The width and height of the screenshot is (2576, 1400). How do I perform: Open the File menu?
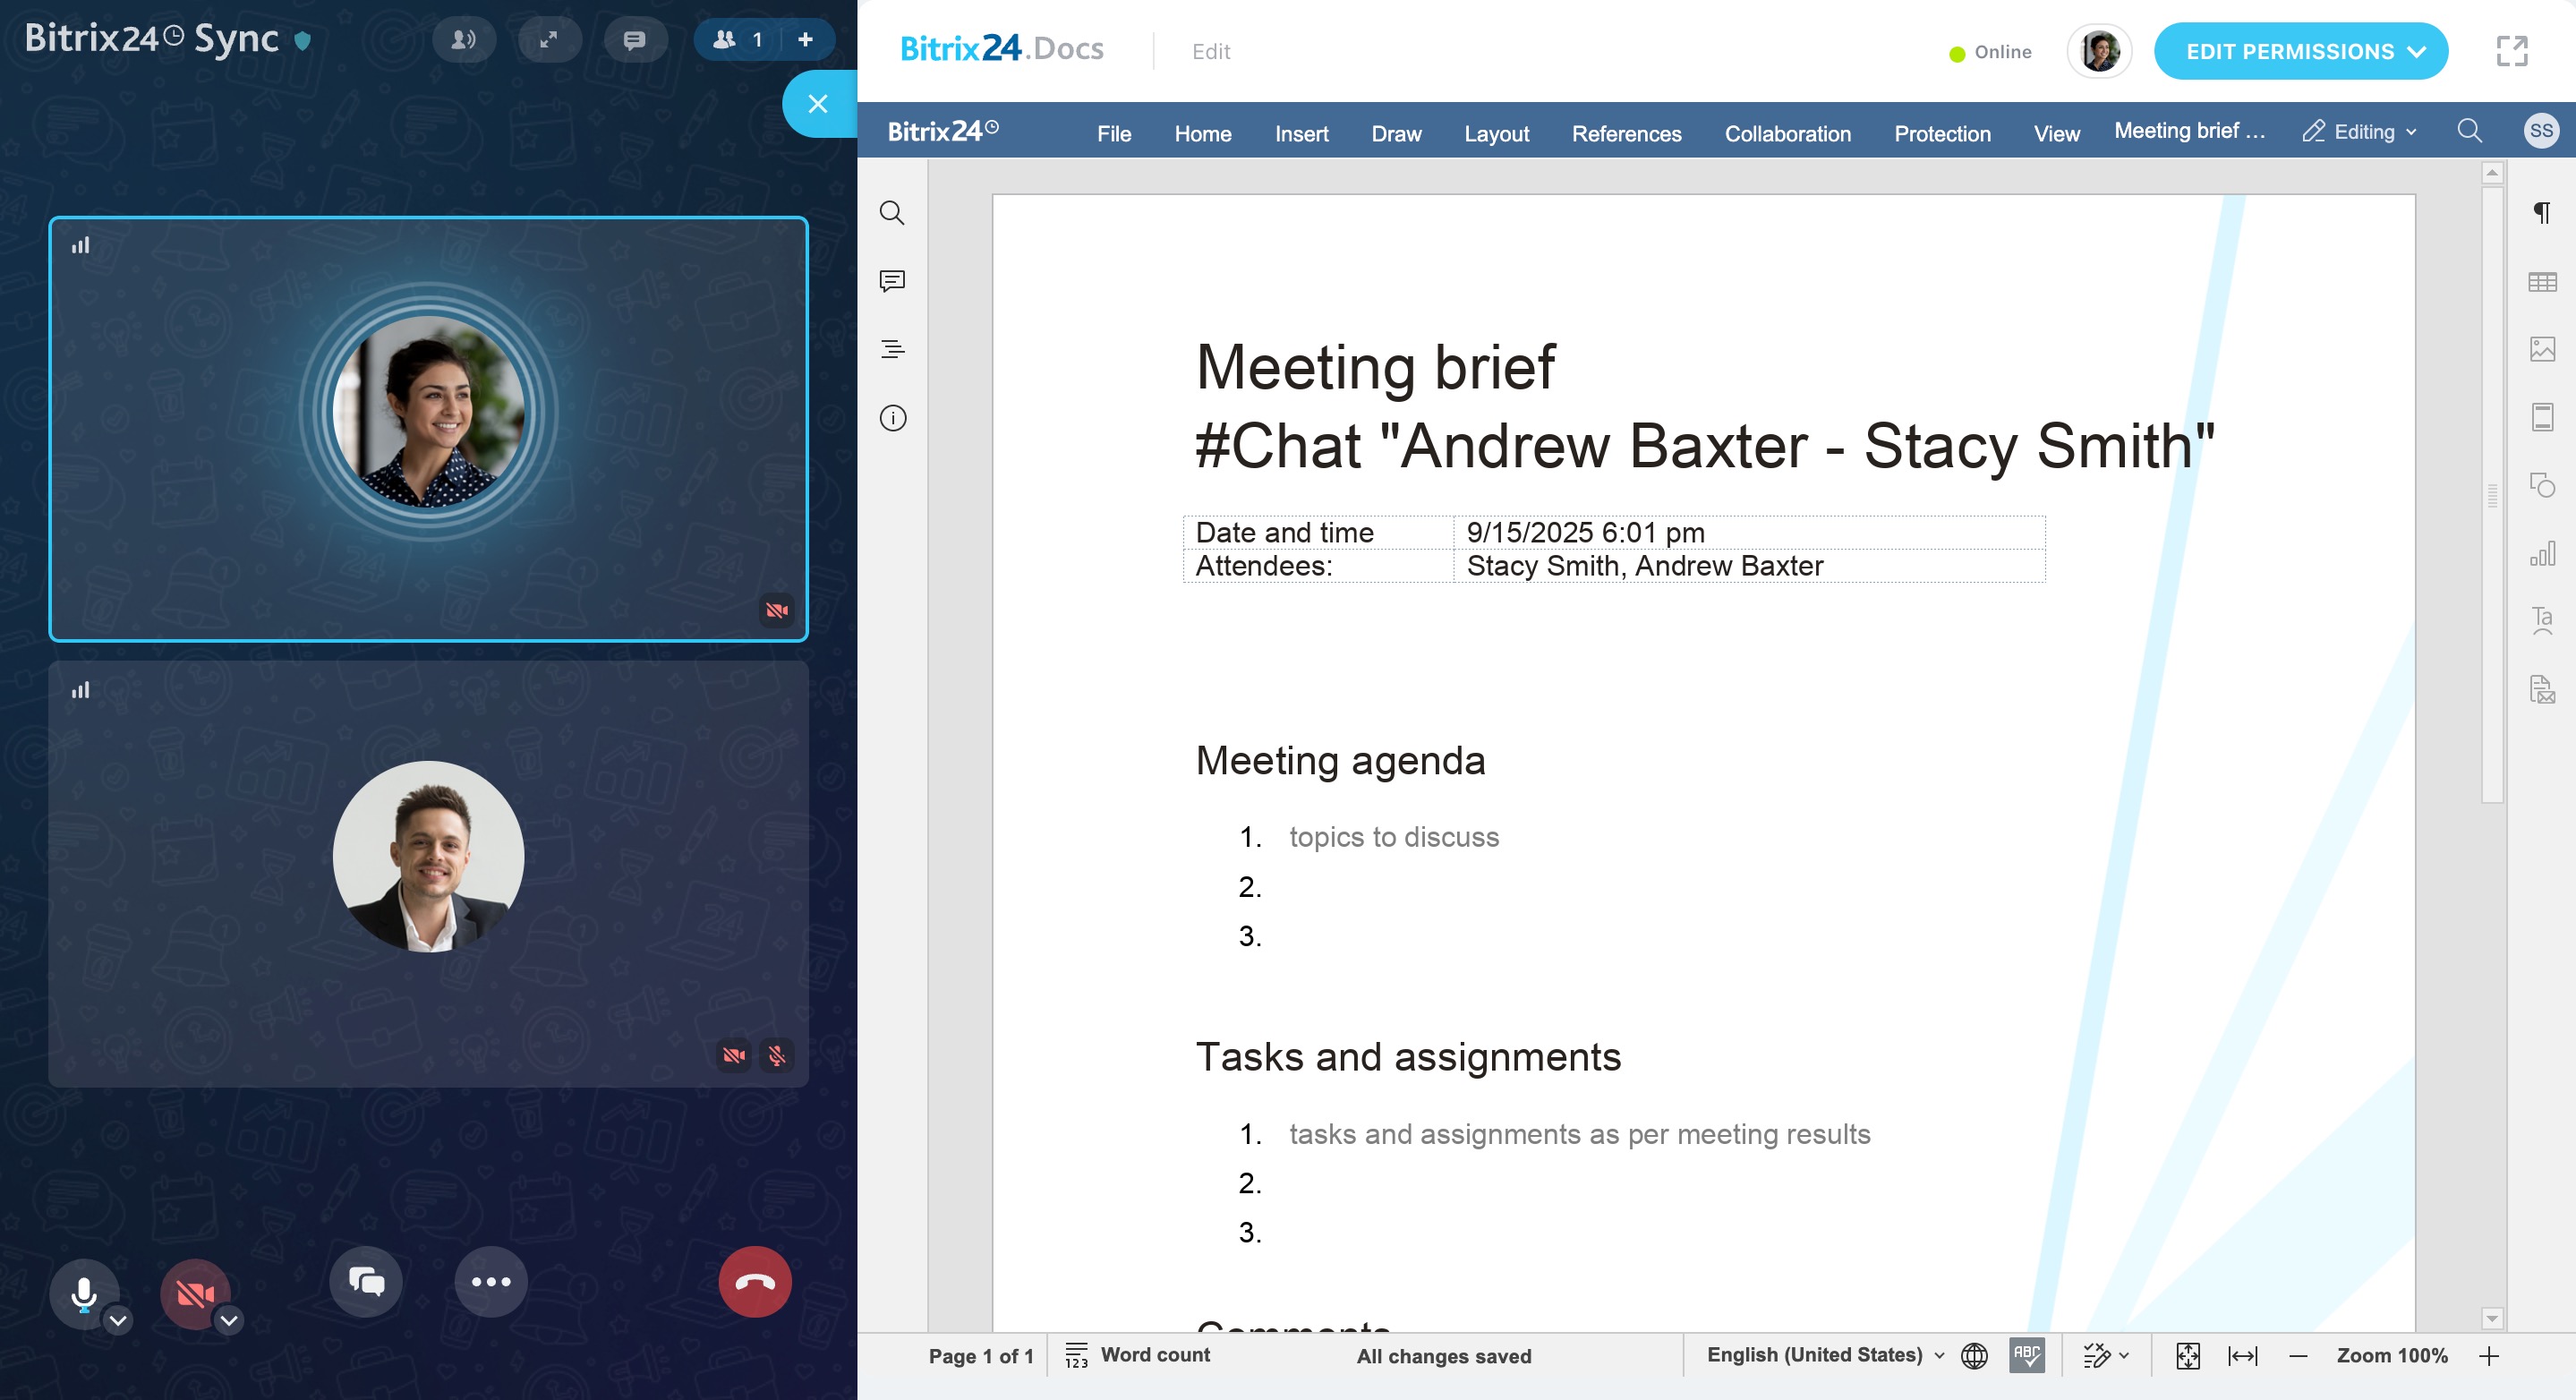pyautogui.click(x=1114, y=133)
